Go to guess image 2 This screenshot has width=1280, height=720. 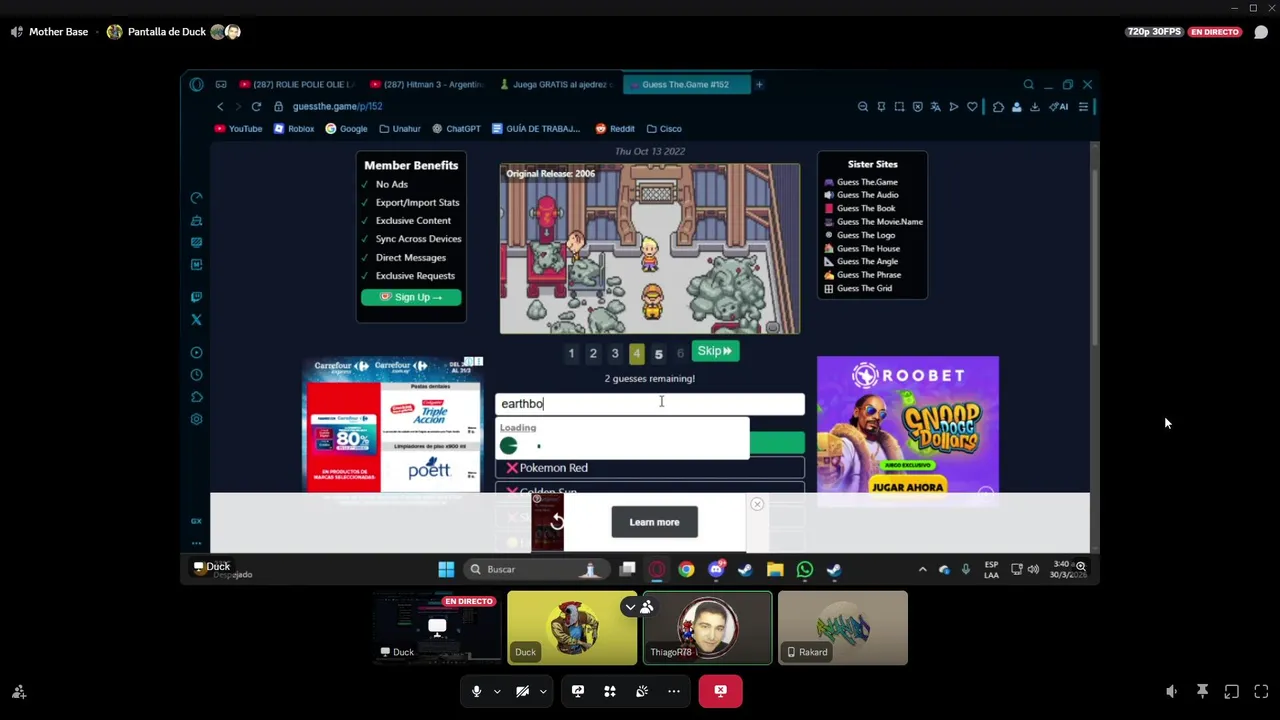point(593,353)
